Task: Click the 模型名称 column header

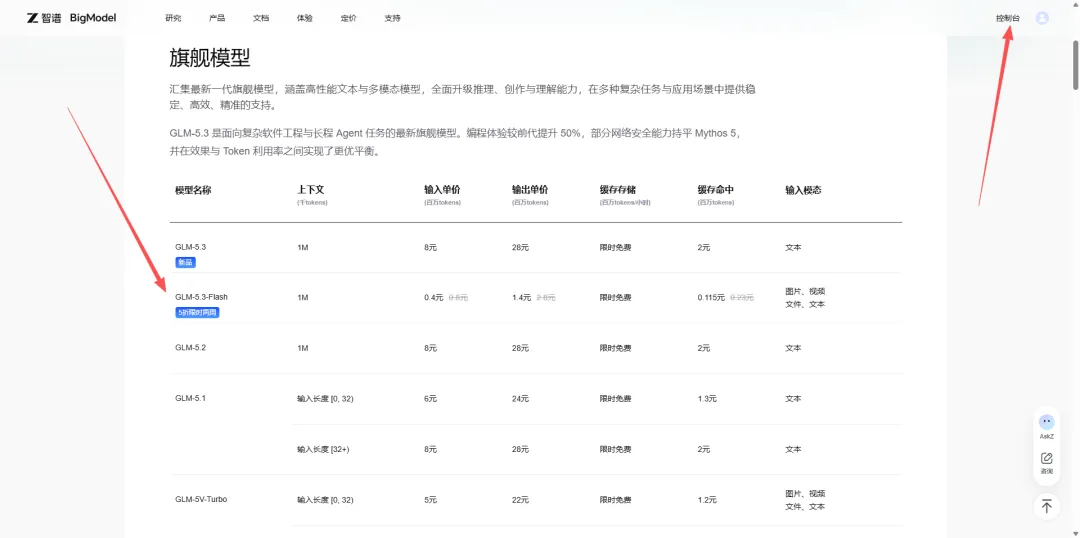Action: 193,190
